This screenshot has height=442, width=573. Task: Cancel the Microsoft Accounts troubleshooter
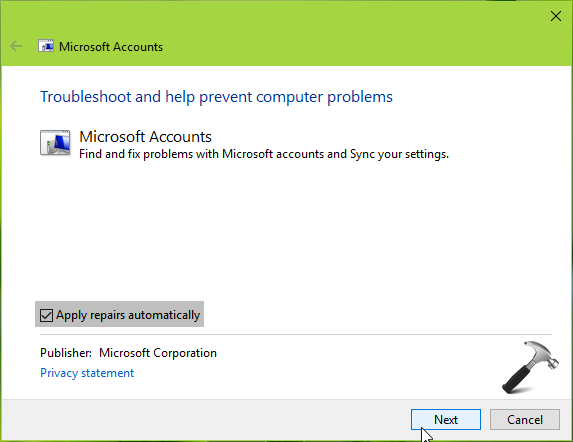[x=525, y=419]
